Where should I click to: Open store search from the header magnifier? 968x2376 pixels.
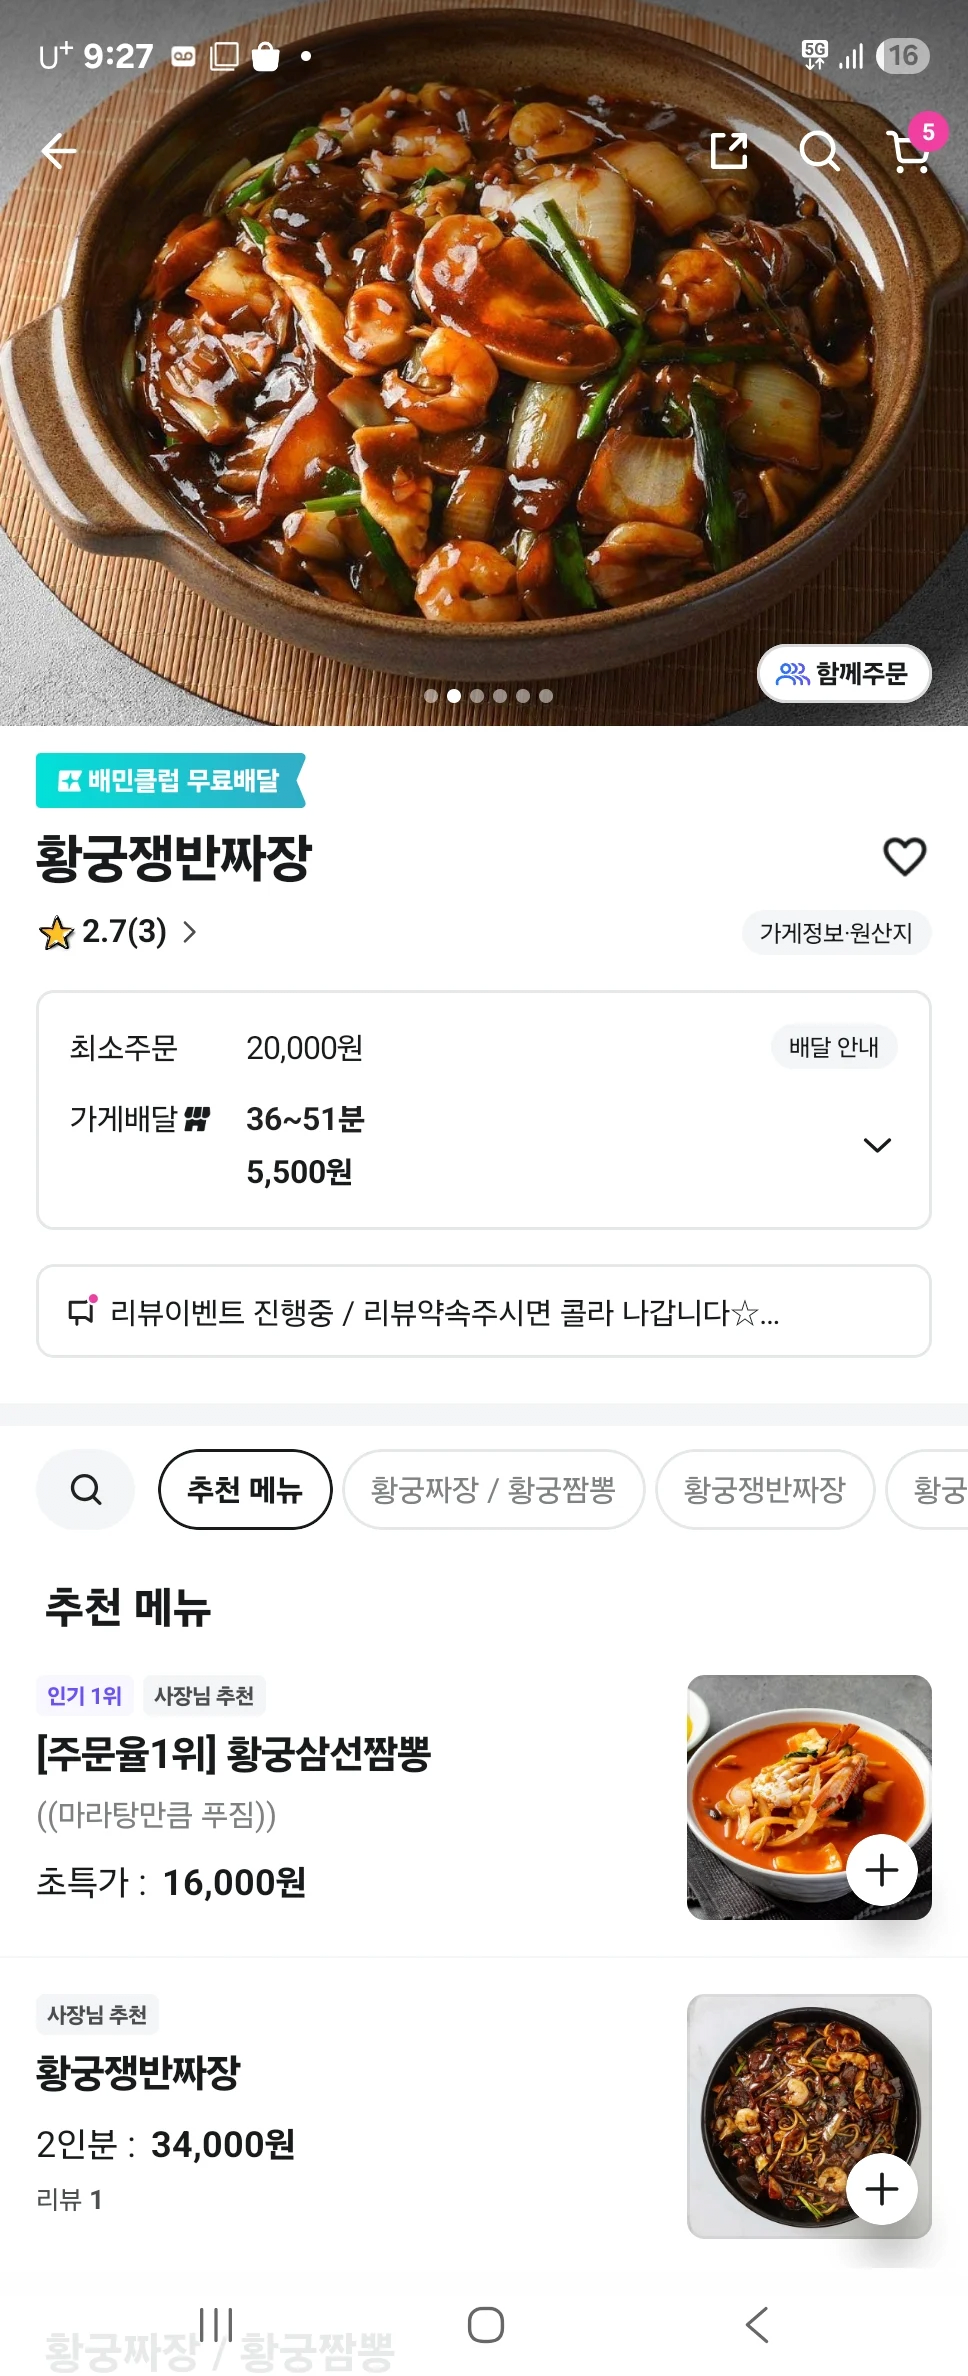(x=819, y=152)
